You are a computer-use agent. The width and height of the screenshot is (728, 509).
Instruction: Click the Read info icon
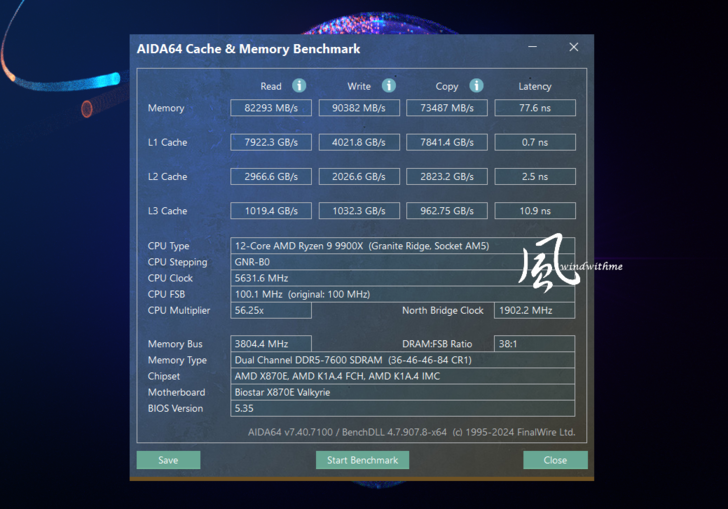(299, 85)
